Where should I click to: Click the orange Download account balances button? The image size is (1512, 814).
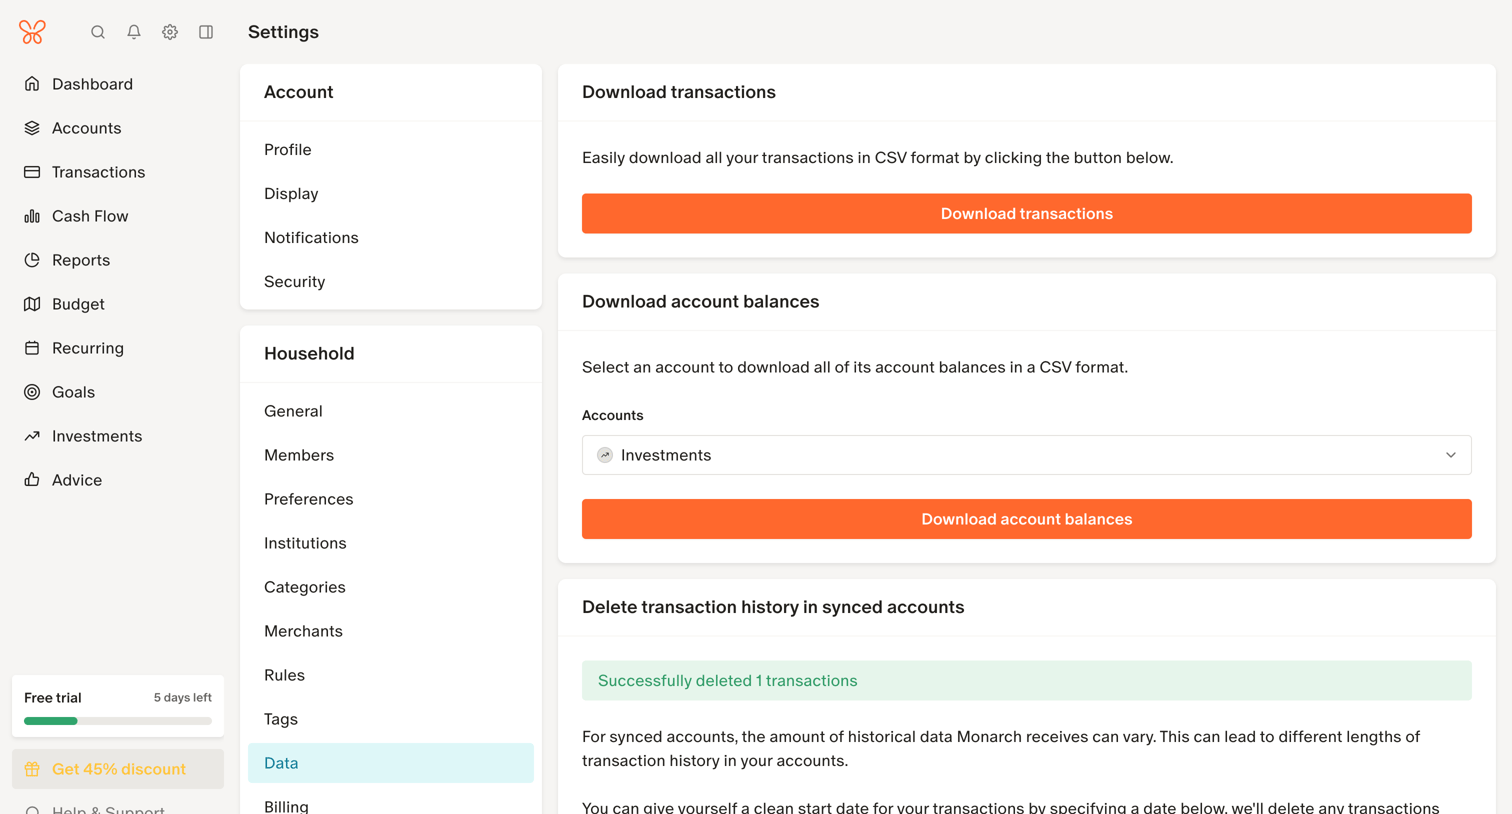click(x=1027, y=519)
